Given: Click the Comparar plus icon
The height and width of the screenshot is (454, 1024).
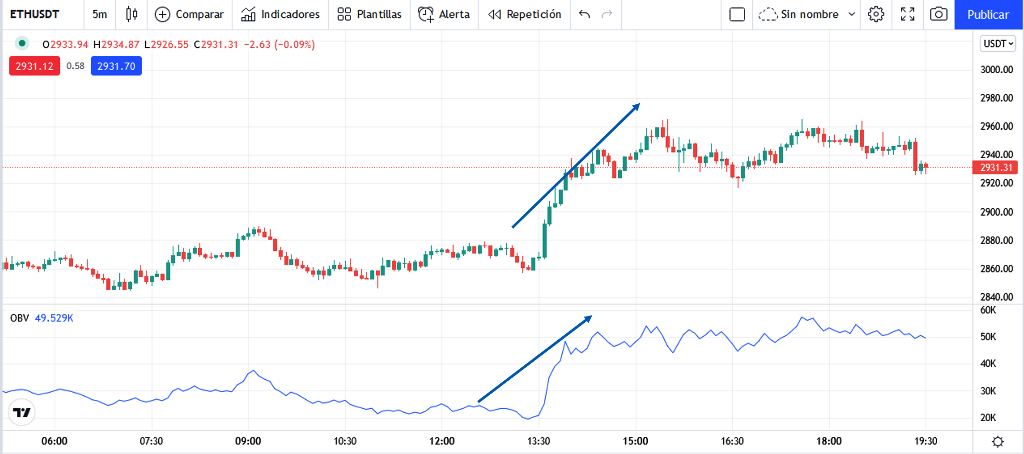Looking at the screenshot, I should pyautogui.click(x=162, y=14).
